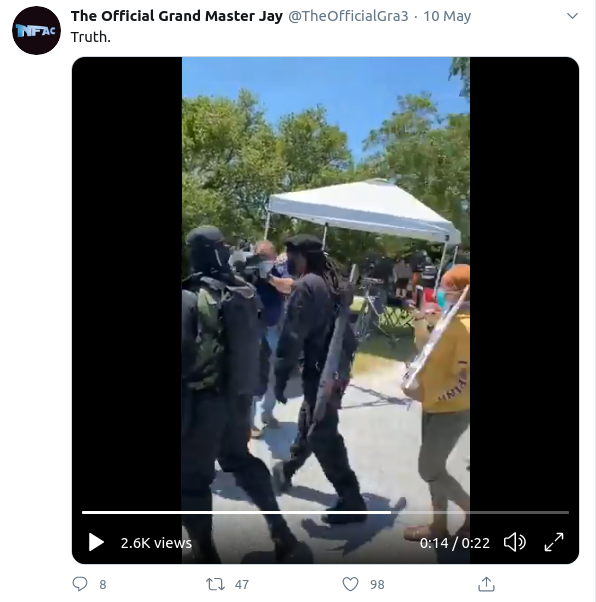
Task: Click the current playhead position marker
Action: coord(391,512)
